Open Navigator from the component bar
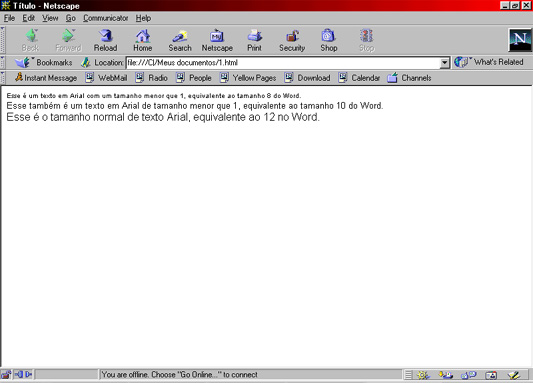Image resolution: width=533 pixels, height=383 pixels. click(423, 375)
